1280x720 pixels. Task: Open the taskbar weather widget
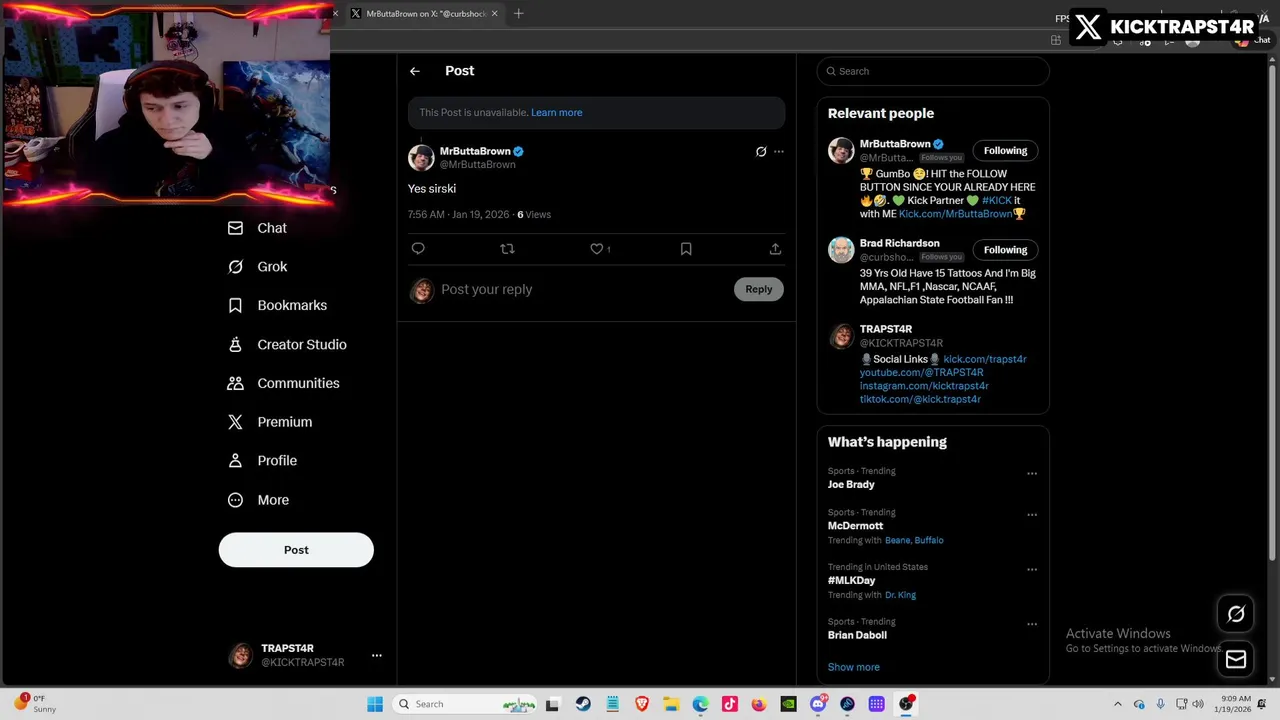tap(33, 704)
